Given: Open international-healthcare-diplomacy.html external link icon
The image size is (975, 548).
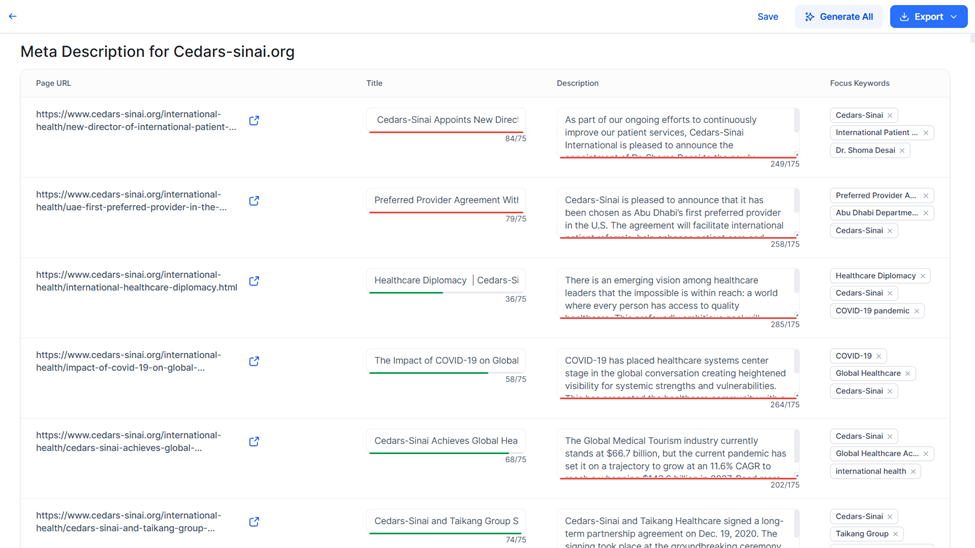Looking at the screenshot, I should (x=254, y=281).
